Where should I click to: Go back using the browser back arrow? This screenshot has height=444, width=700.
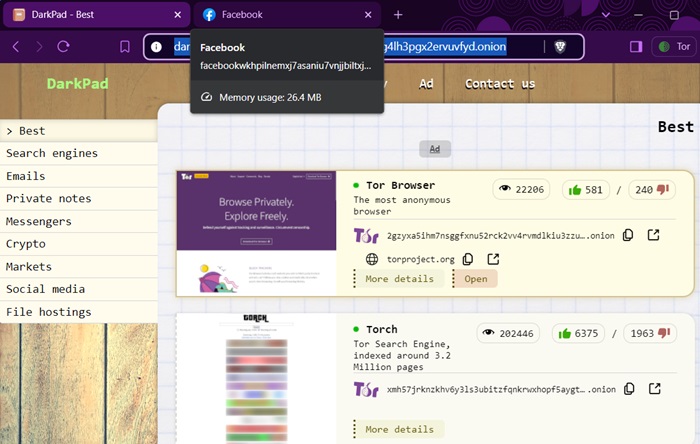[x=16, y=46]
